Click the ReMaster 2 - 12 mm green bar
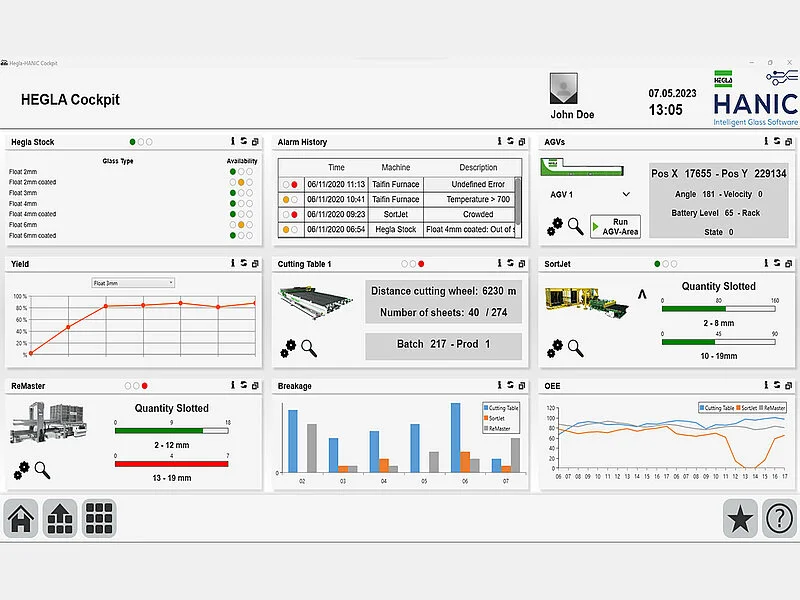Screen dimensions: 800x600 (x=171, y=431)
